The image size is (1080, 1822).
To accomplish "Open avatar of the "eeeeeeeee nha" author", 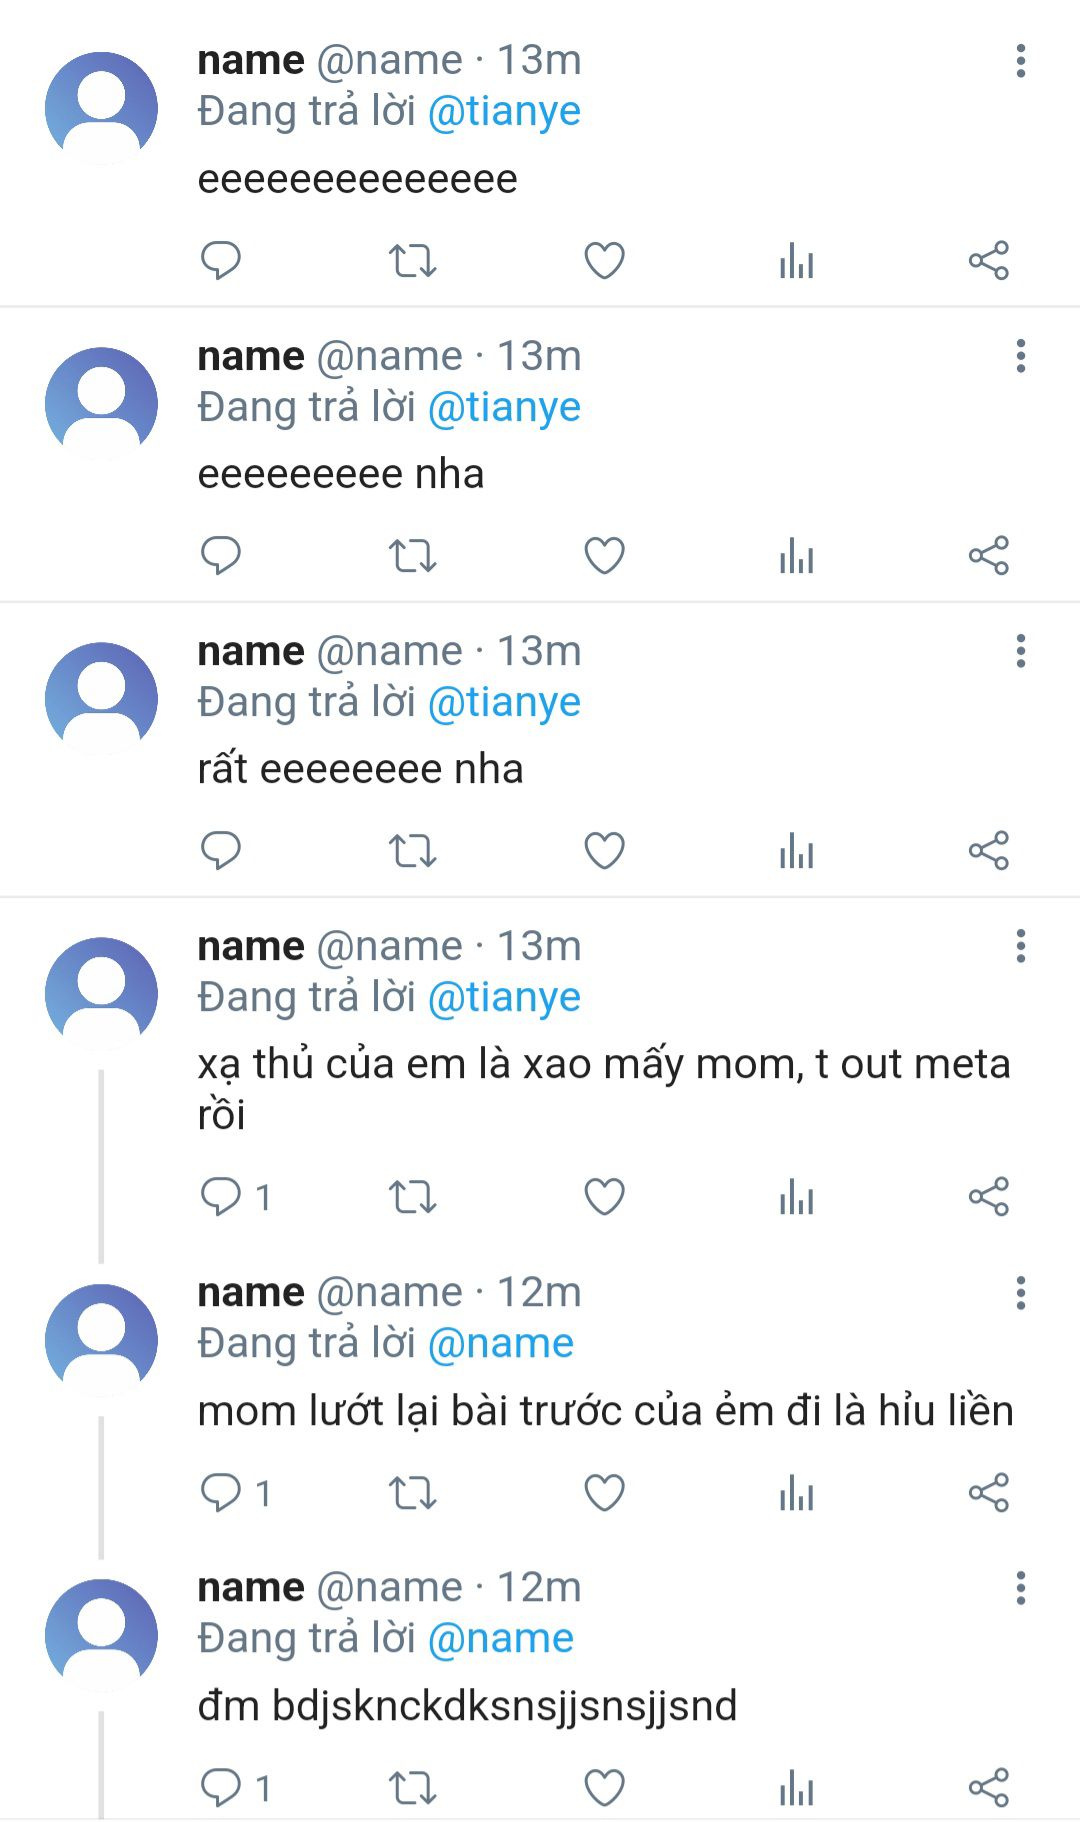I will [101, 403].
